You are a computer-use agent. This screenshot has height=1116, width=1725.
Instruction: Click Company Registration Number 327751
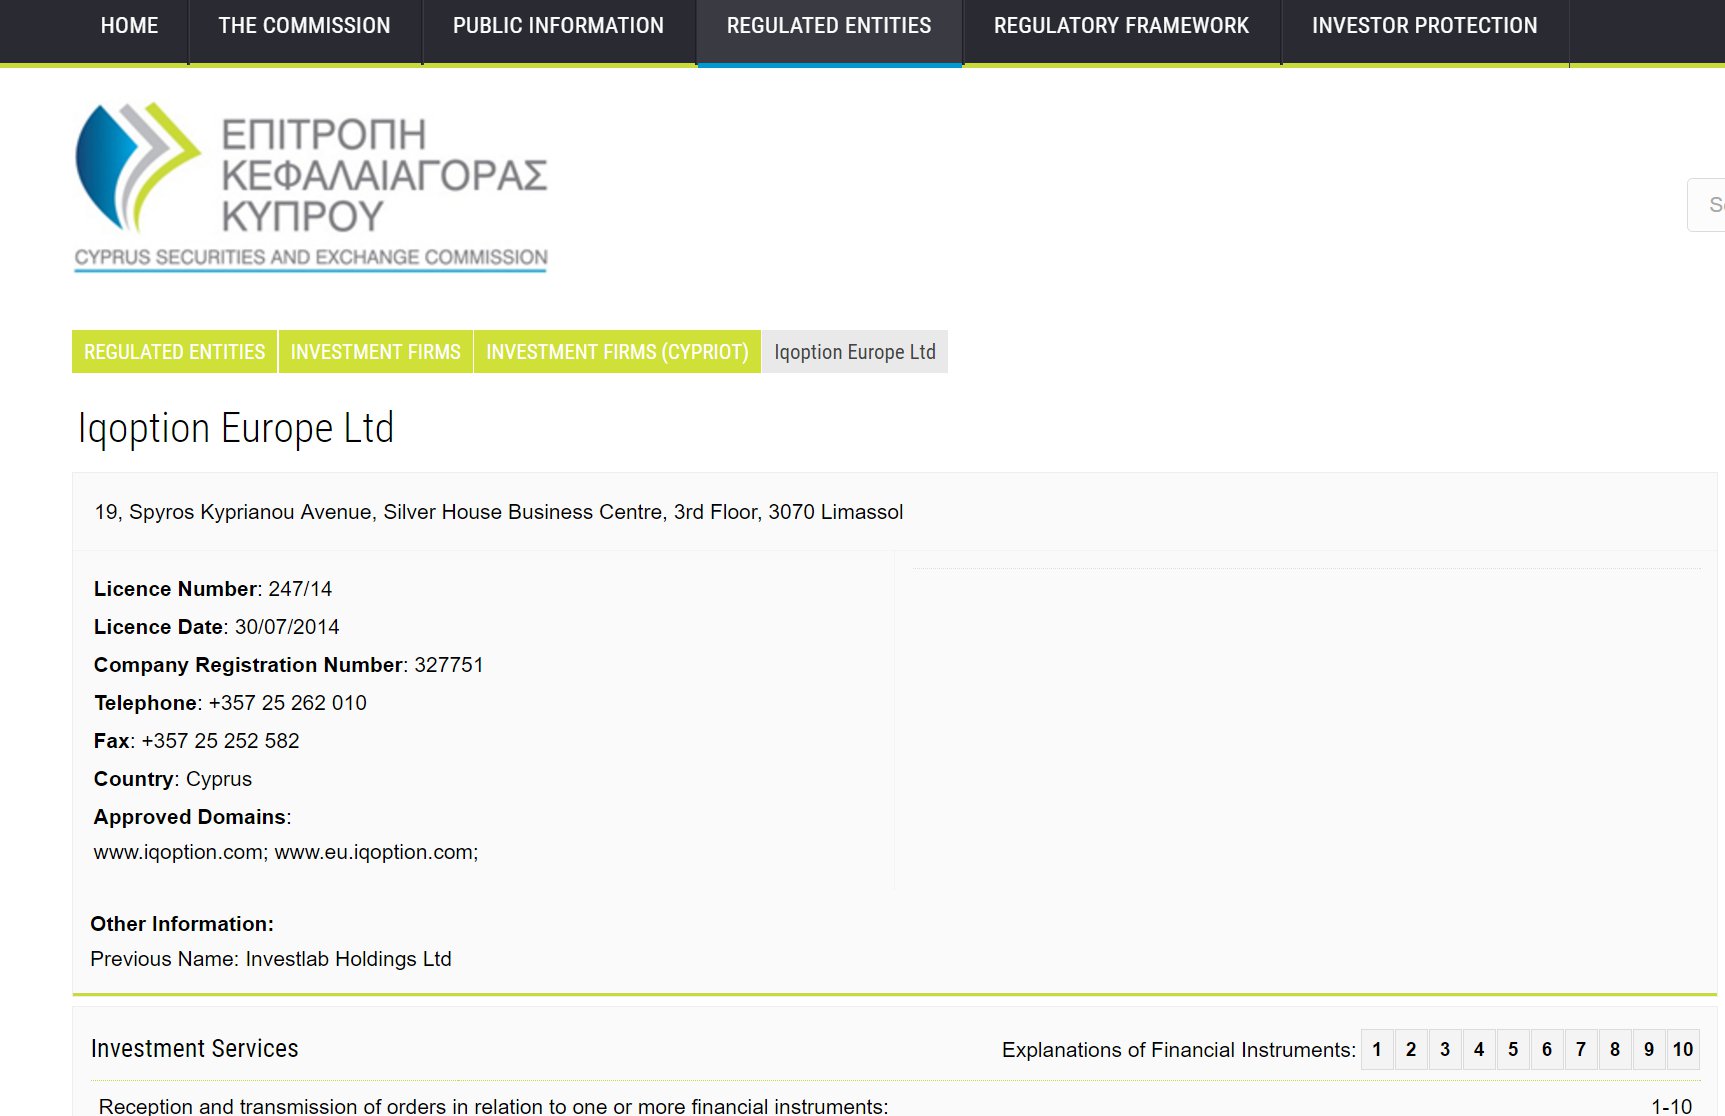289,665
